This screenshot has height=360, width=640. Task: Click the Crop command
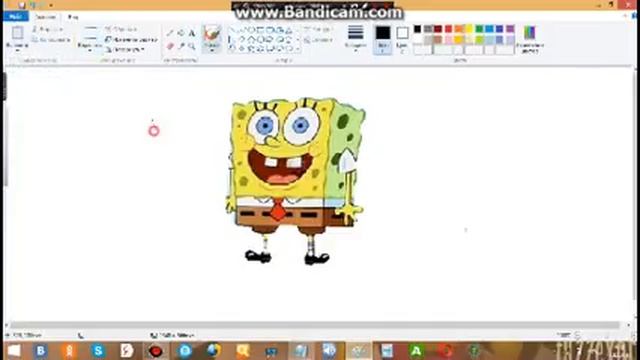(x=121, y=29)
